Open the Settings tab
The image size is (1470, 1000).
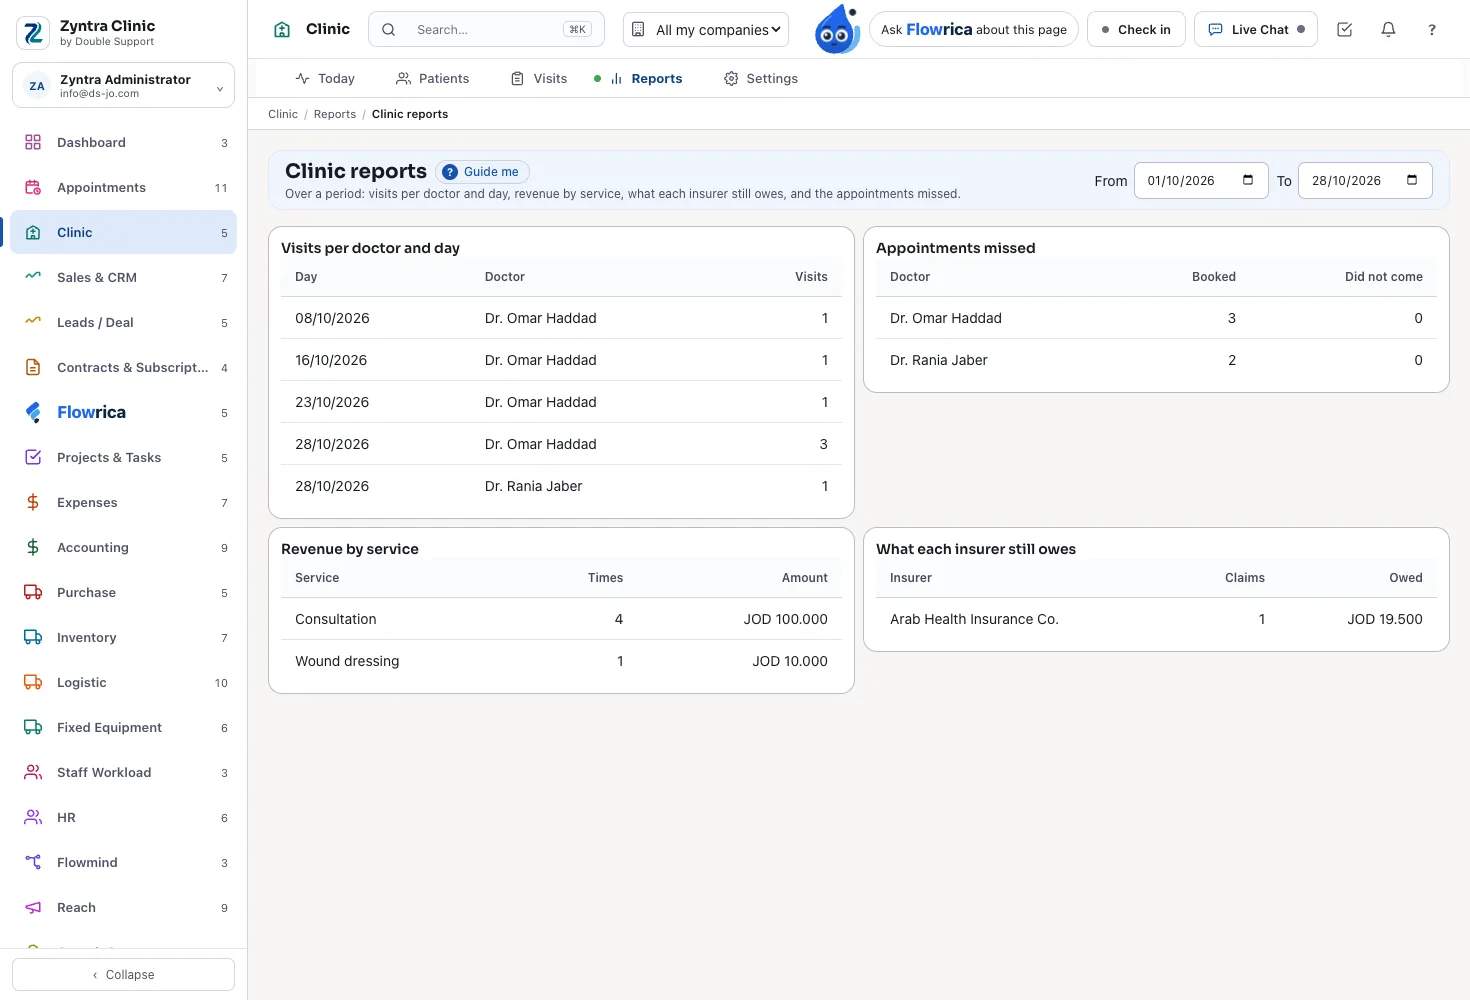(x=760, y=79)
